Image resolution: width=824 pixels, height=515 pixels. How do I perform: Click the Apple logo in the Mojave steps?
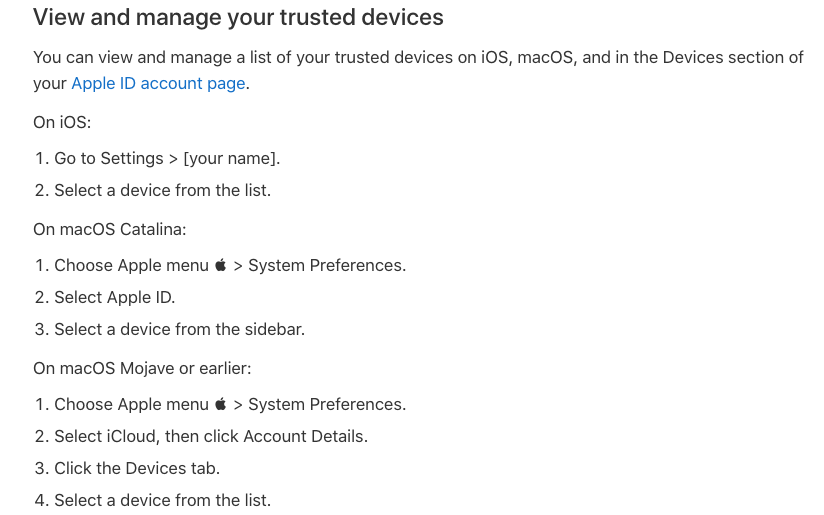(221, 404)
